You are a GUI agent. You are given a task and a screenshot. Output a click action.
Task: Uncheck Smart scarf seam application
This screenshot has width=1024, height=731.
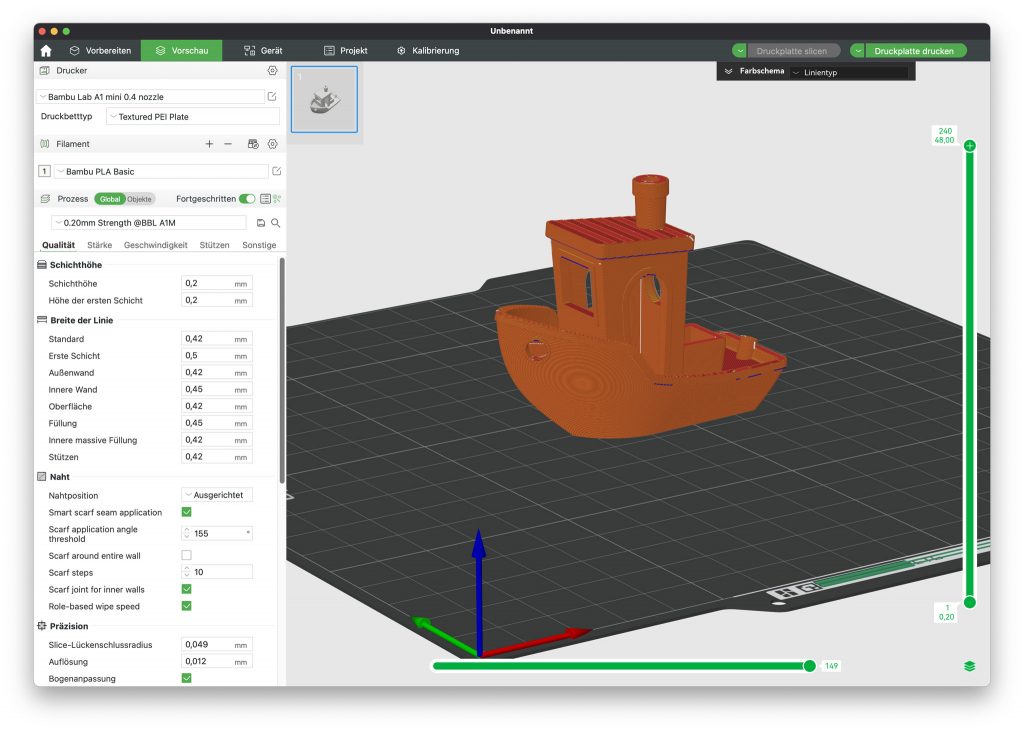coord(186,512)
